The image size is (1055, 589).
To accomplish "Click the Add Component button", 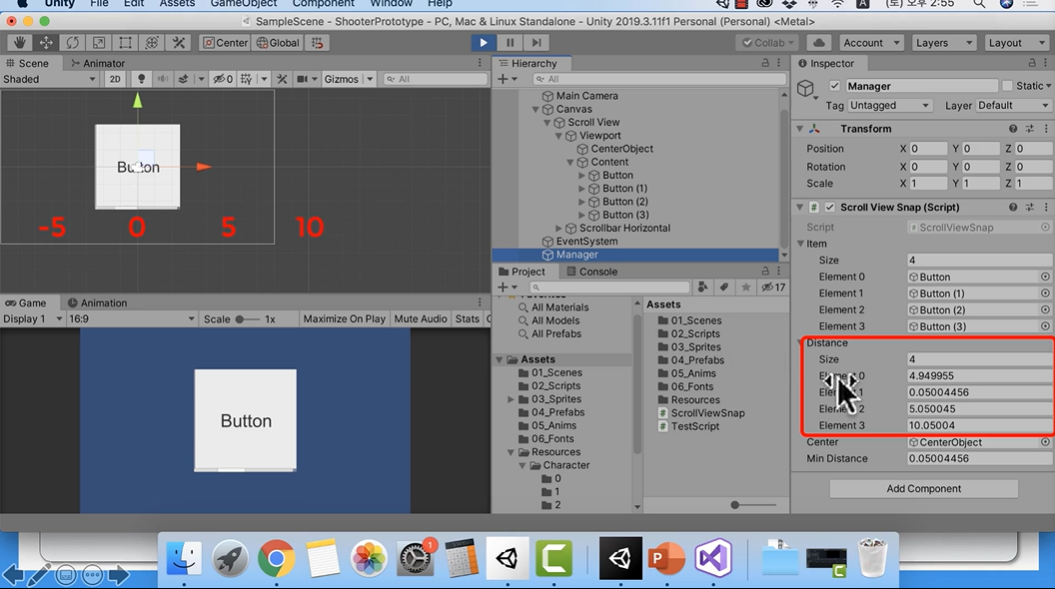I will tap(923, 489).
